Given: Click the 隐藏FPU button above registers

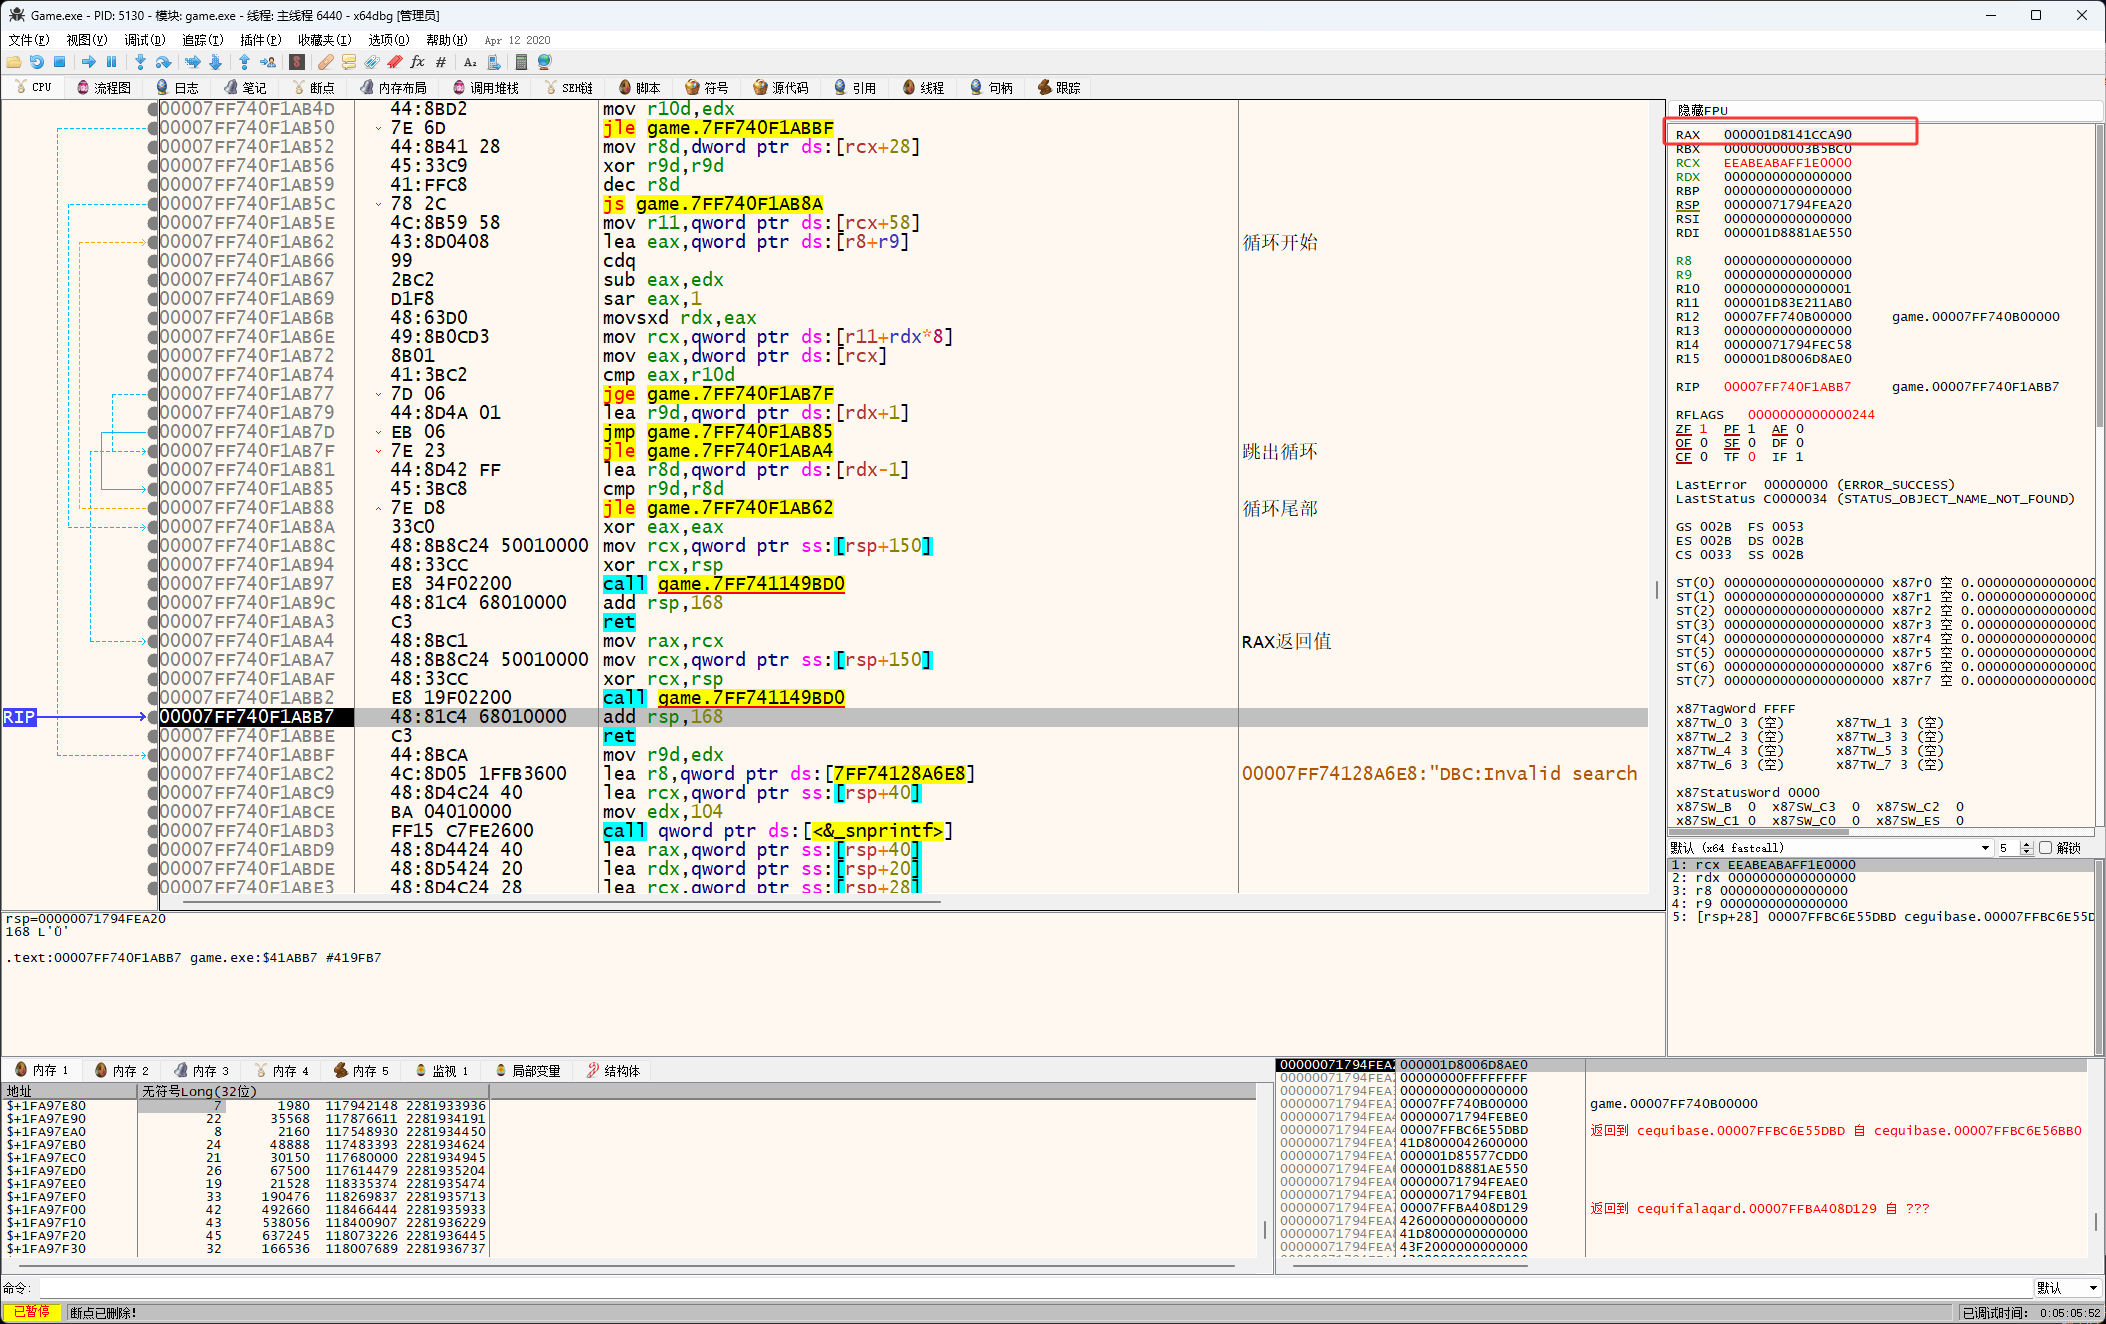Looking at the screenshot, I should tap(1702, 110).
